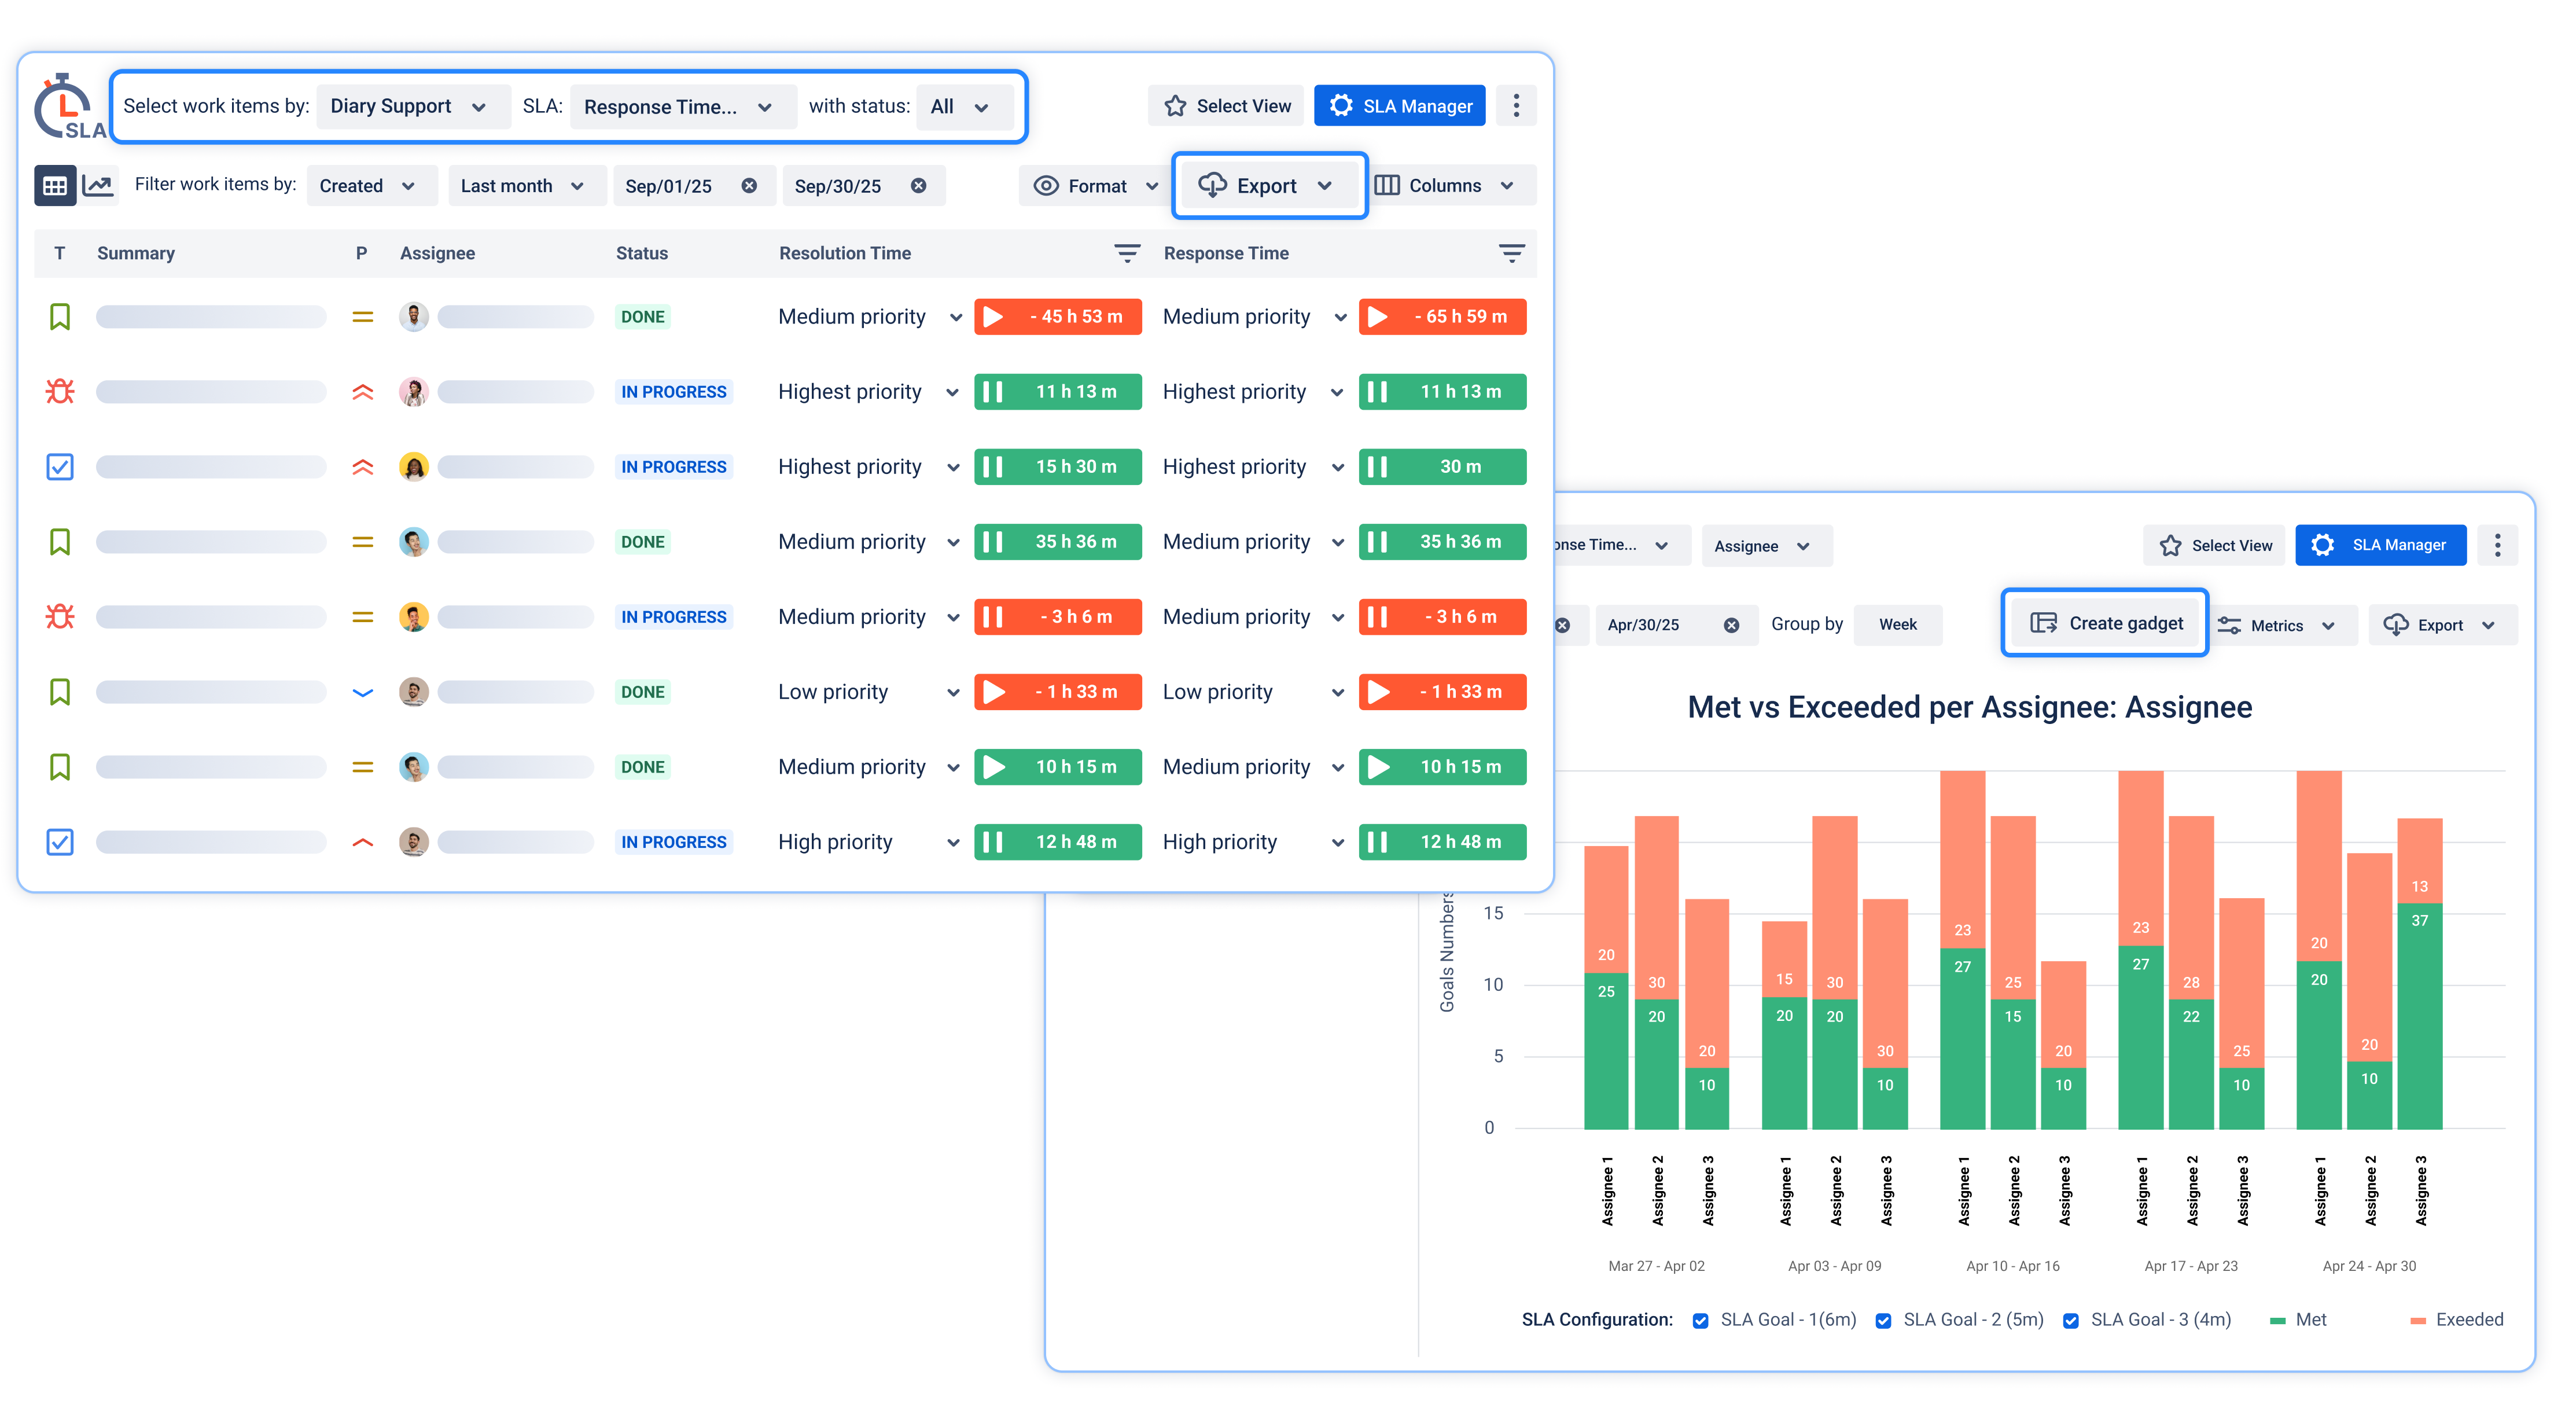Open the Diary Support dropdown

pos(408,107)
